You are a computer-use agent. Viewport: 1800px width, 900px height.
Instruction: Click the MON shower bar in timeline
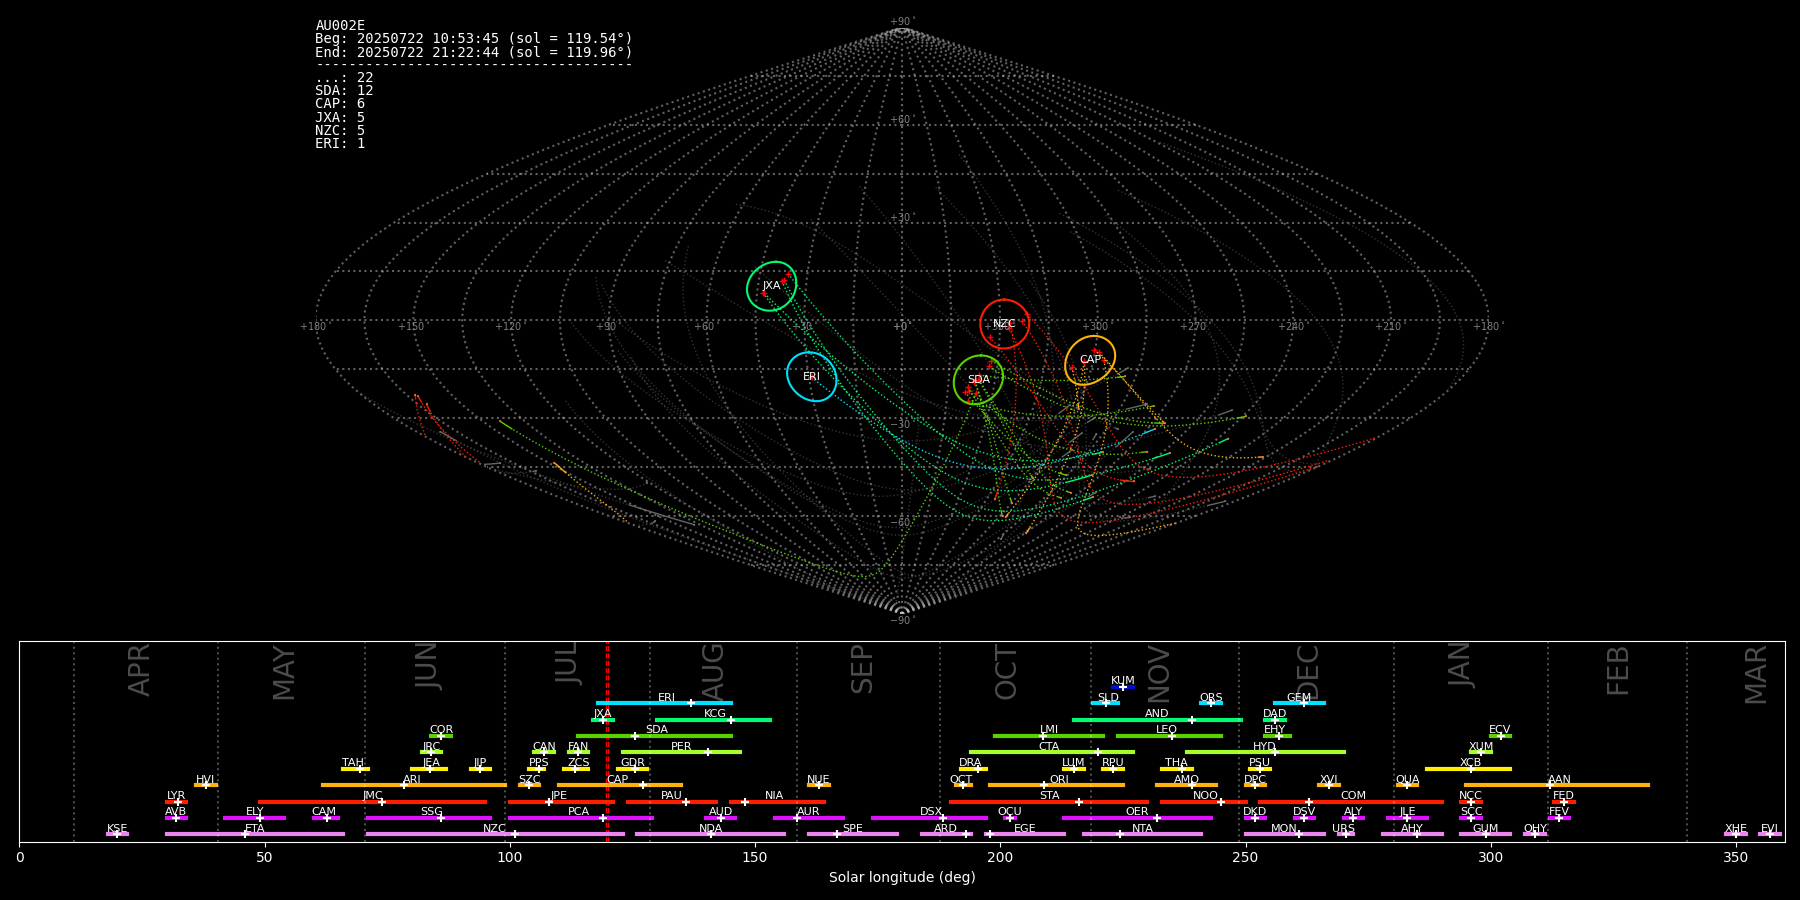(1285, 834)
